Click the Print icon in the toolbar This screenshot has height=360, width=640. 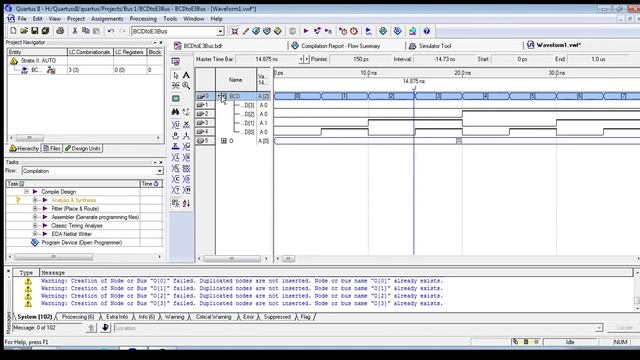point(60,31)
